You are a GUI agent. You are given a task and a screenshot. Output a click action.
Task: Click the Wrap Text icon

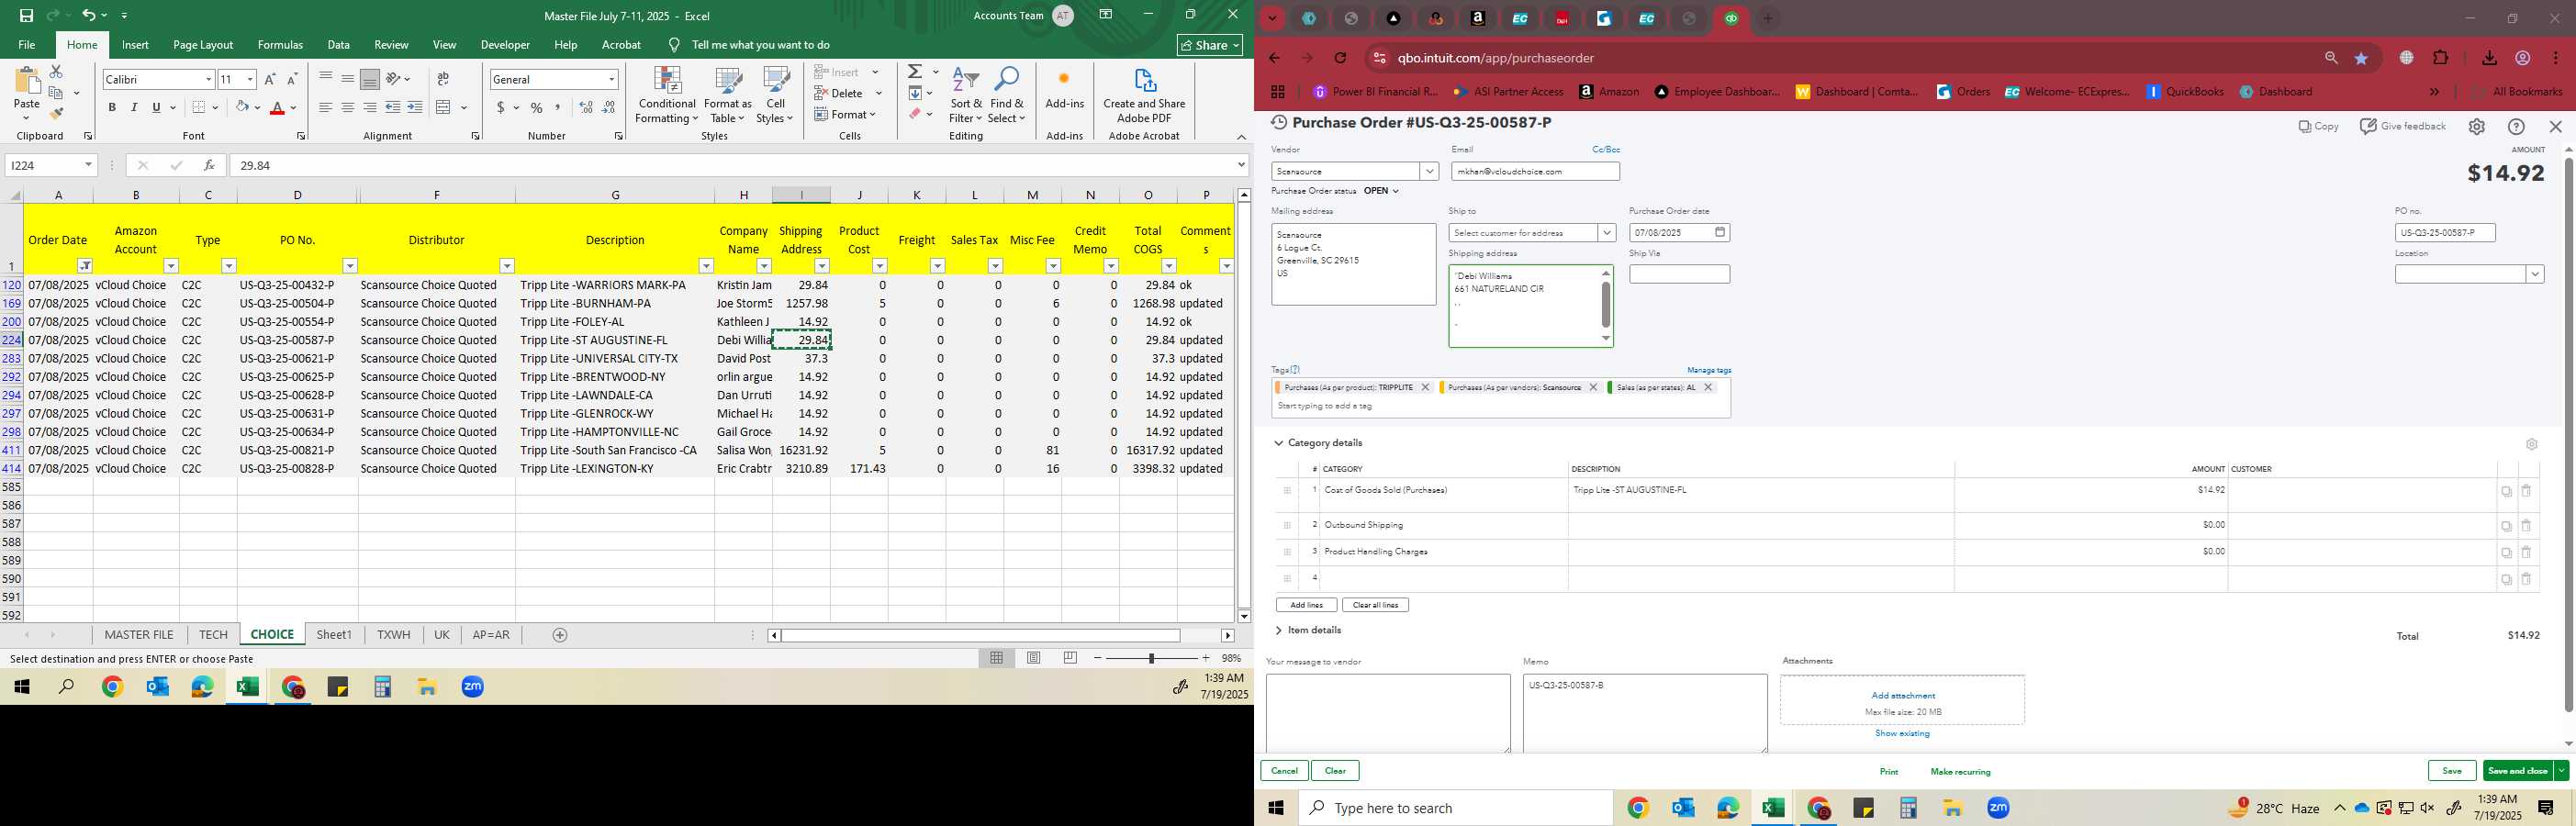click(x=443, y=79)
